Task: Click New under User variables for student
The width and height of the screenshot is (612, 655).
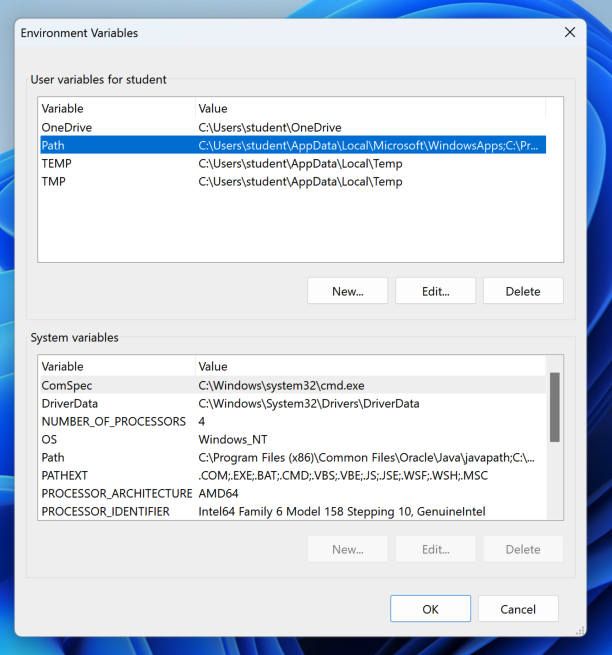Action: click(348, 291)
